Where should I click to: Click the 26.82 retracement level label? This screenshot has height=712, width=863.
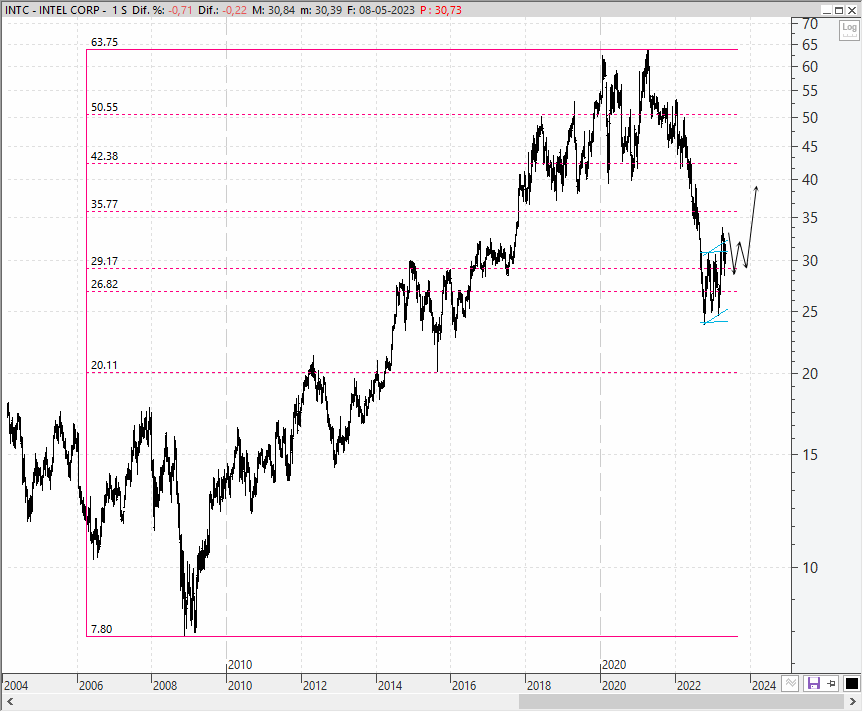(104, 284)
